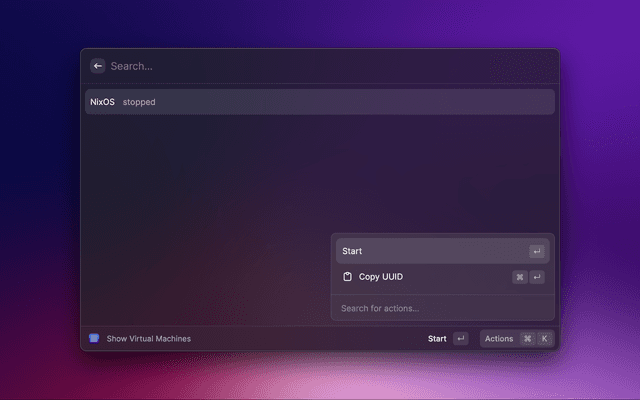Click the Show Virtual Machines extension icon

tap(94, 339)
